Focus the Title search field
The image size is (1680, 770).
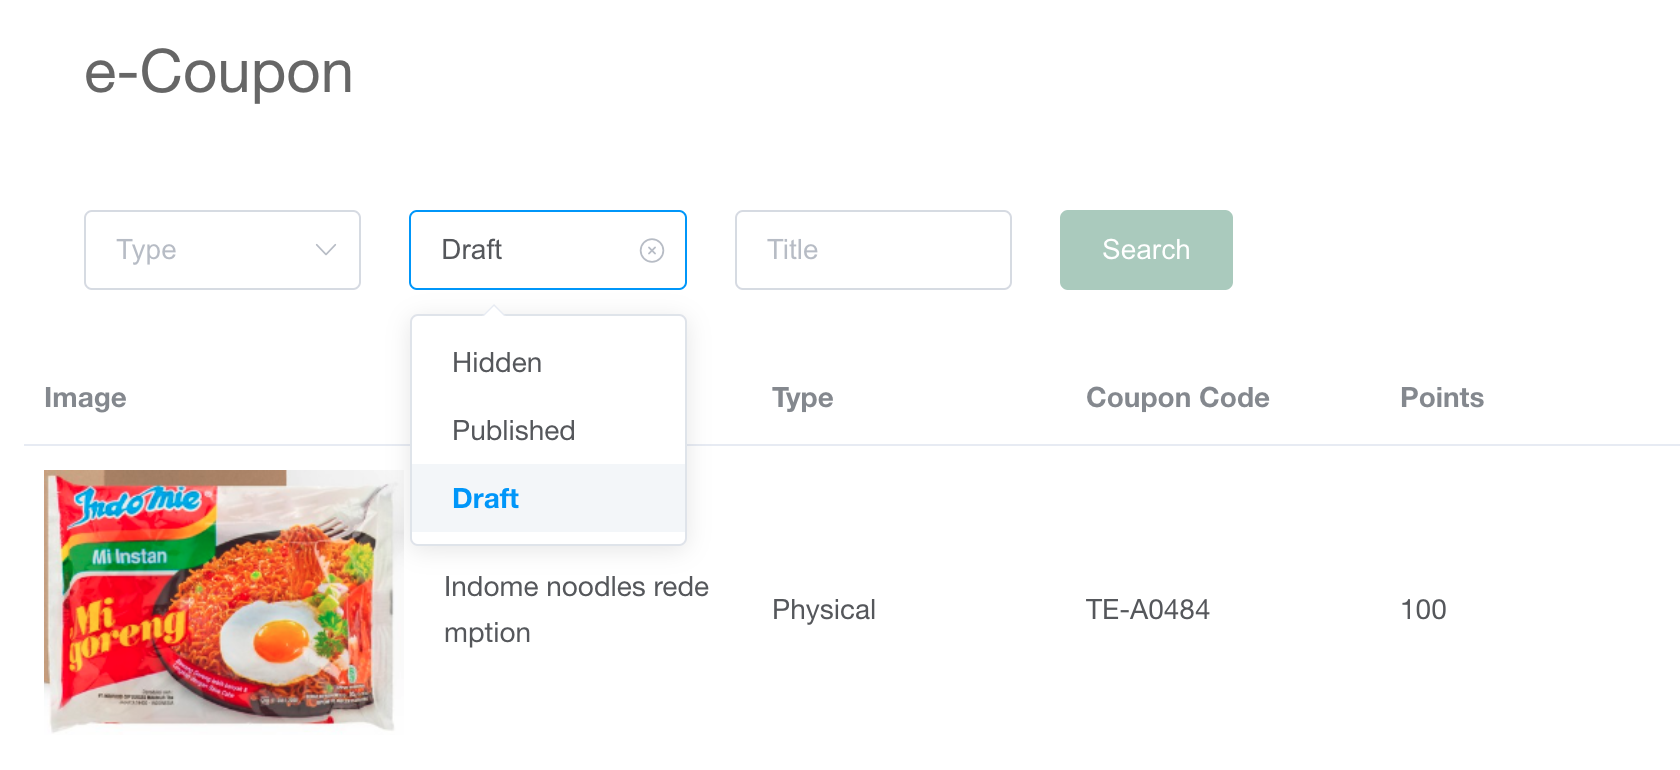click(872, 250)
